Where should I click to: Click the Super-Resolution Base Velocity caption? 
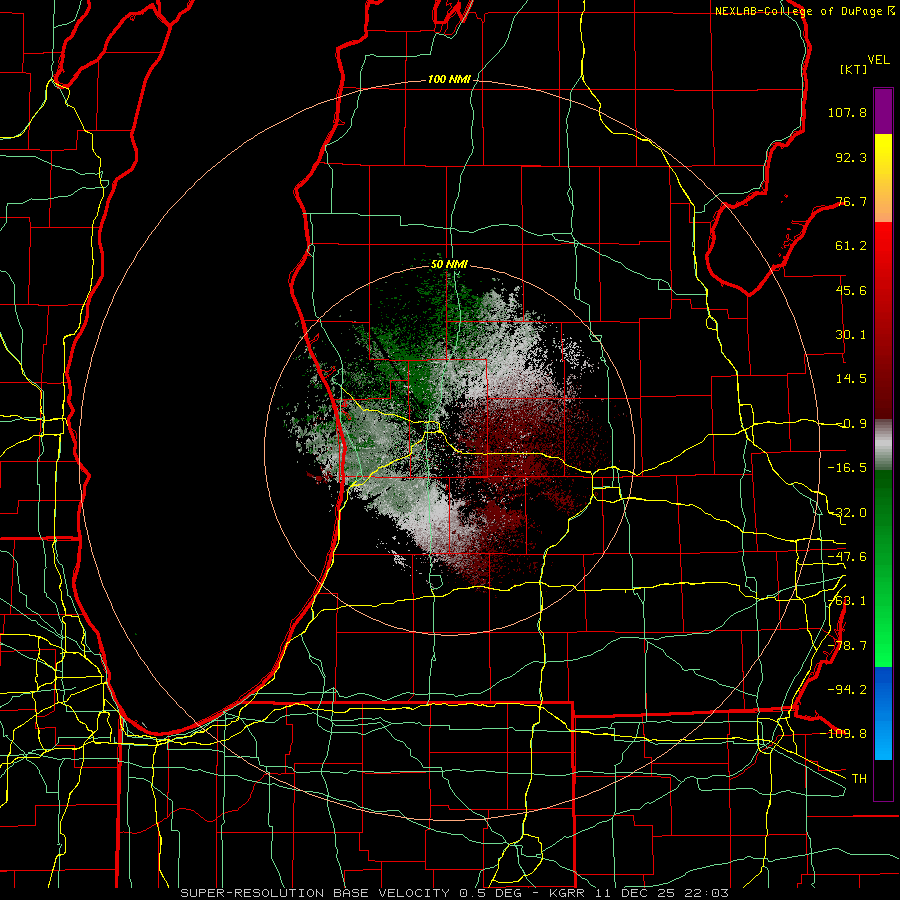(455, 893)
